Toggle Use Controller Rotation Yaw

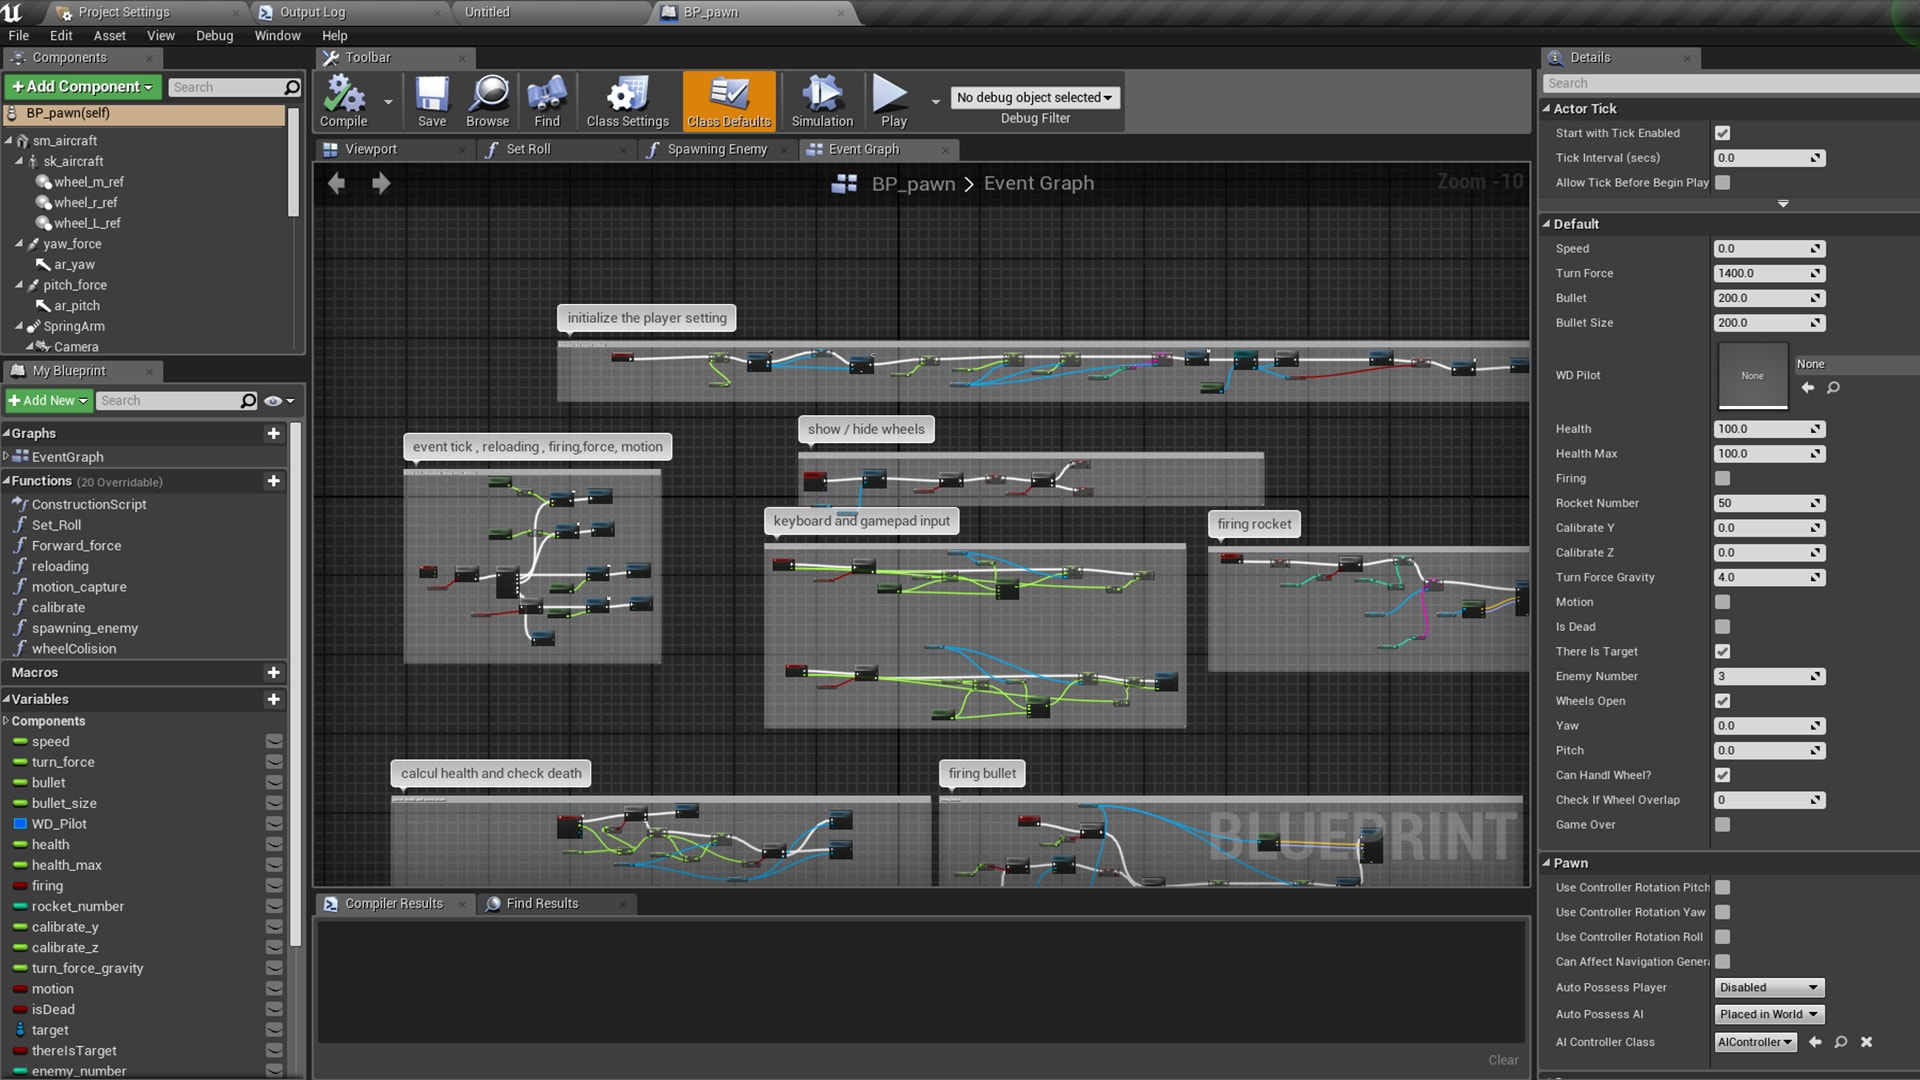tap(1722, 912)
